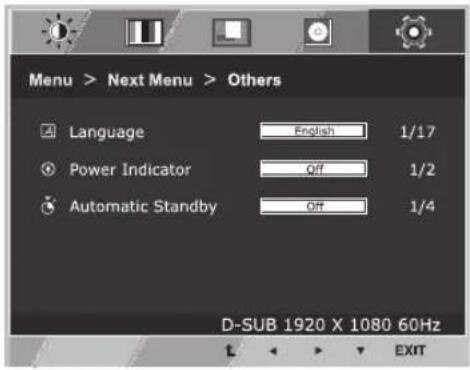Select the Automatic Standby menu item

(x=143, y=206)
